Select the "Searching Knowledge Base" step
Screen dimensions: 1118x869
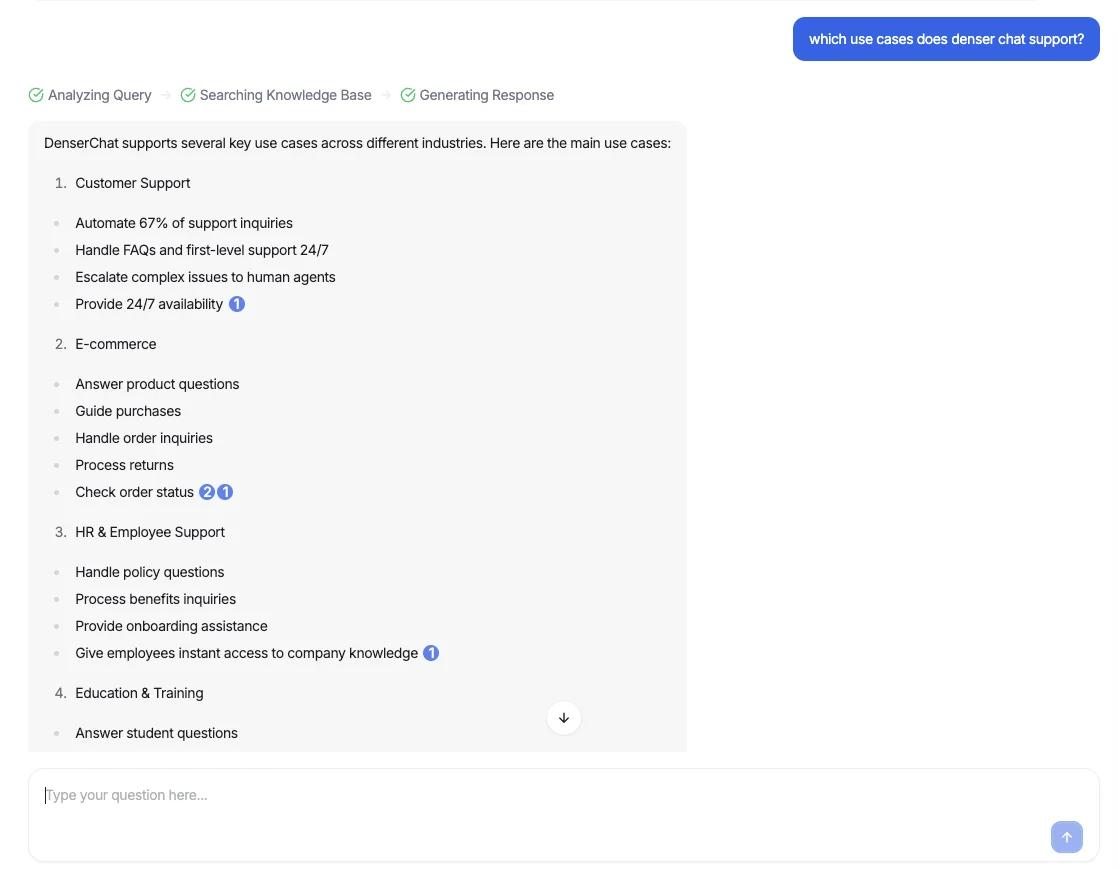[285, 94]
